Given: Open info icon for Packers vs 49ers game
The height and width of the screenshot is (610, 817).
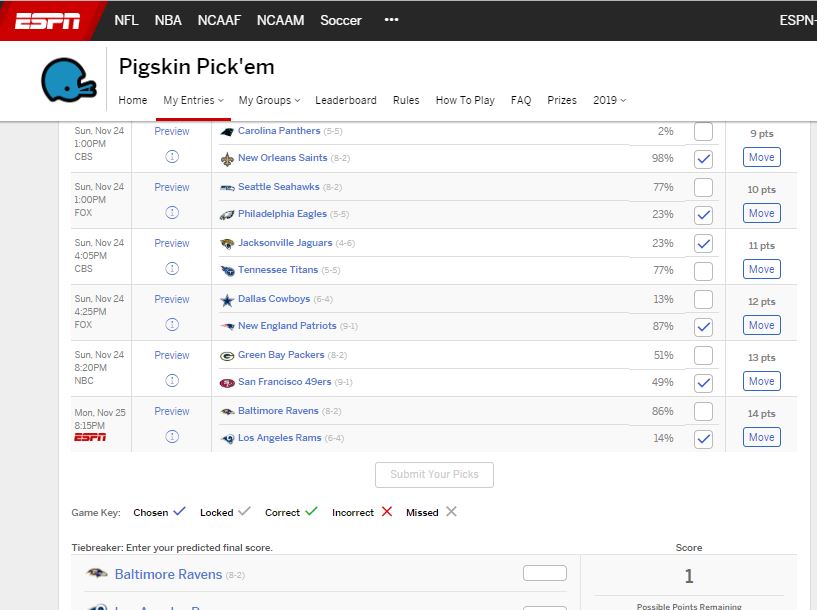Looking at the screenshot, I should [x=172, y=380].
